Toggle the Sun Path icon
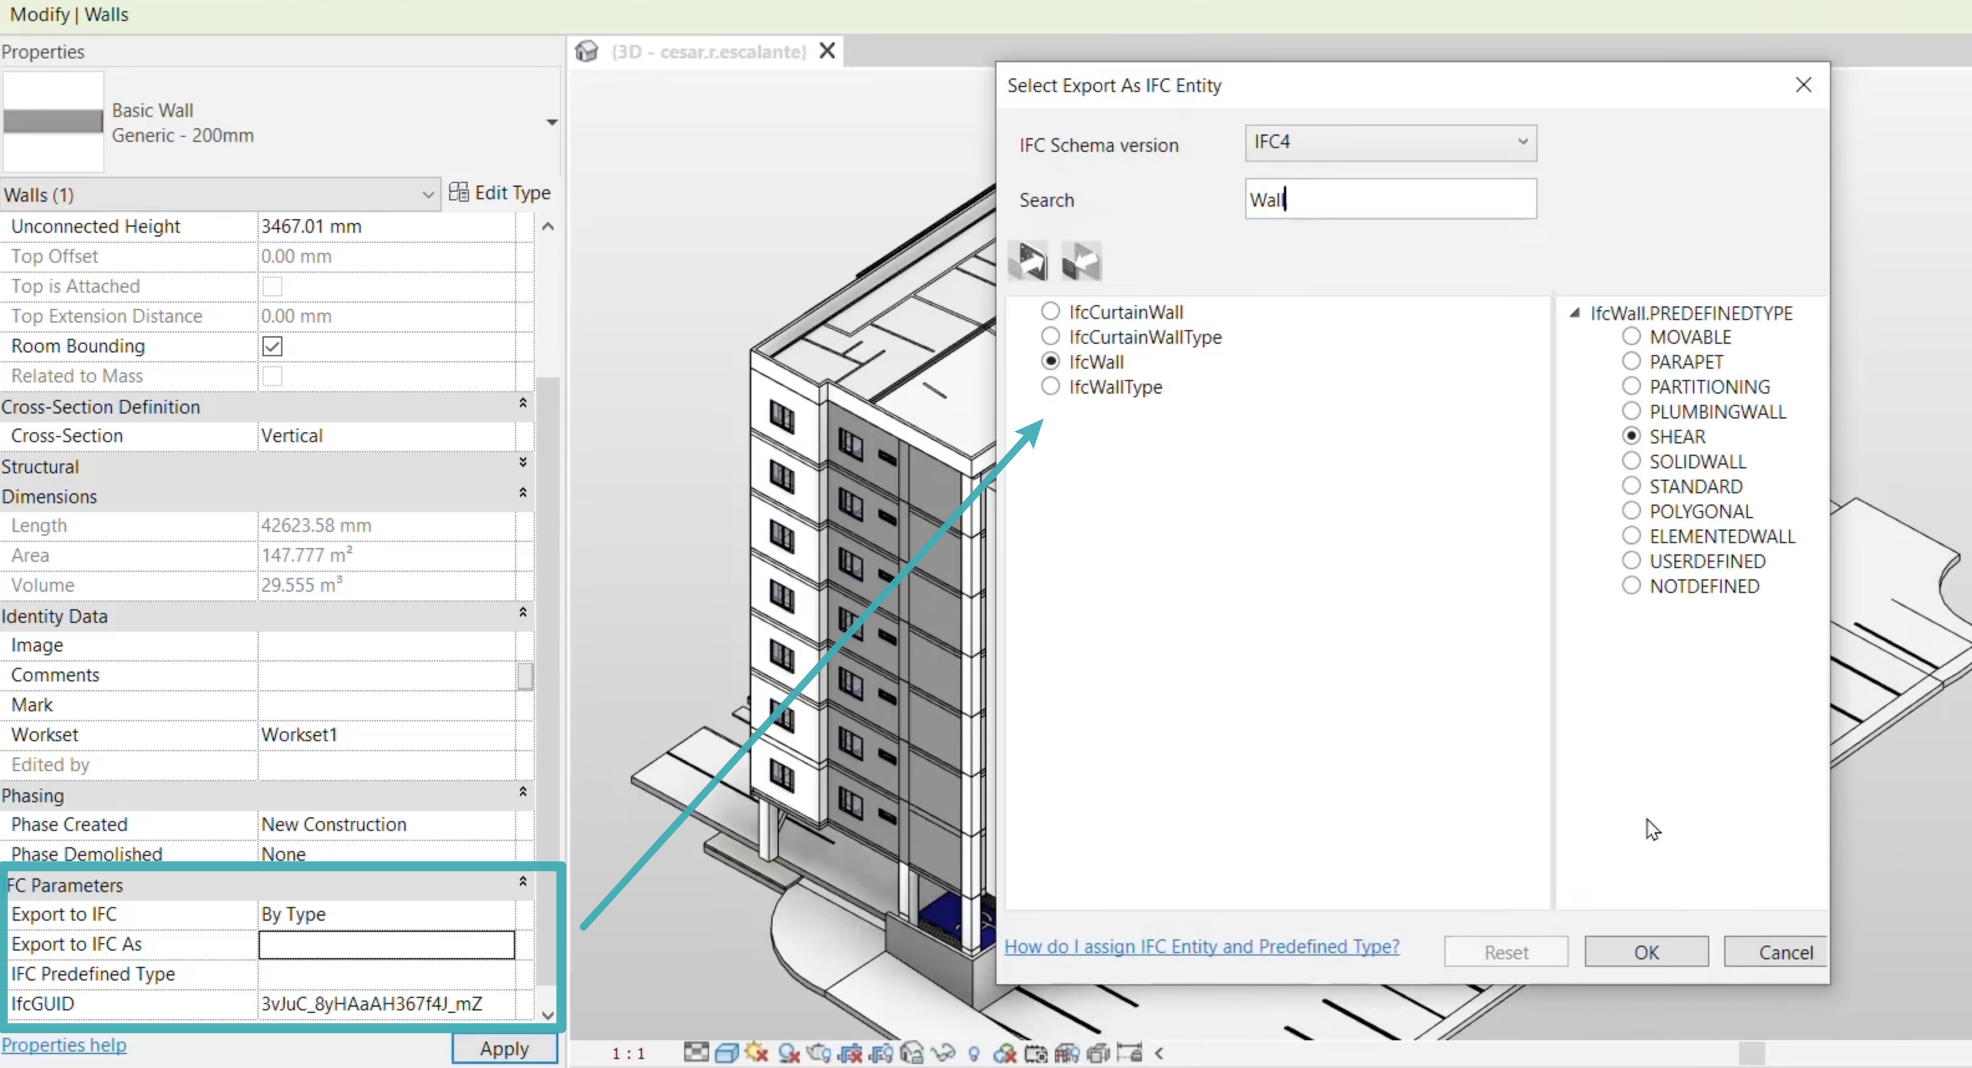The image size is (1972, 1068). [x=756, y=1053]
